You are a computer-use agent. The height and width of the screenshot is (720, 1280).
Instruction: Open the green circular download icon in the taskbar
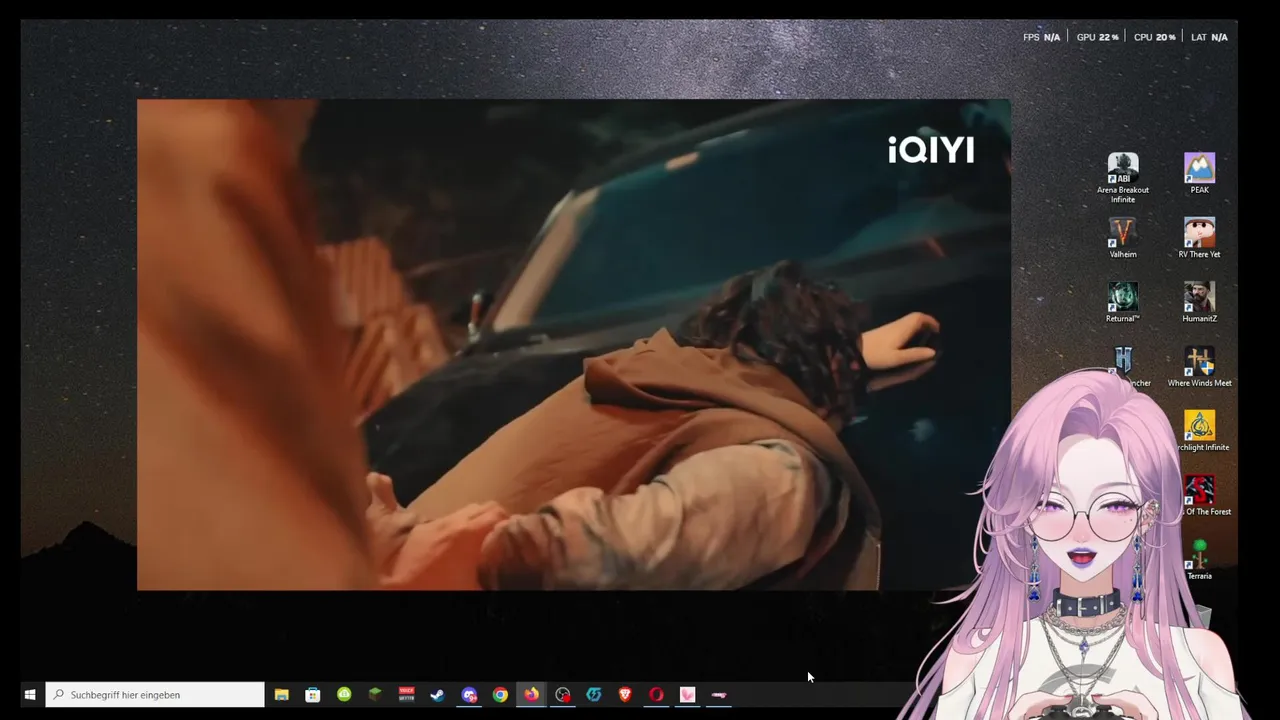coord(344,695)
